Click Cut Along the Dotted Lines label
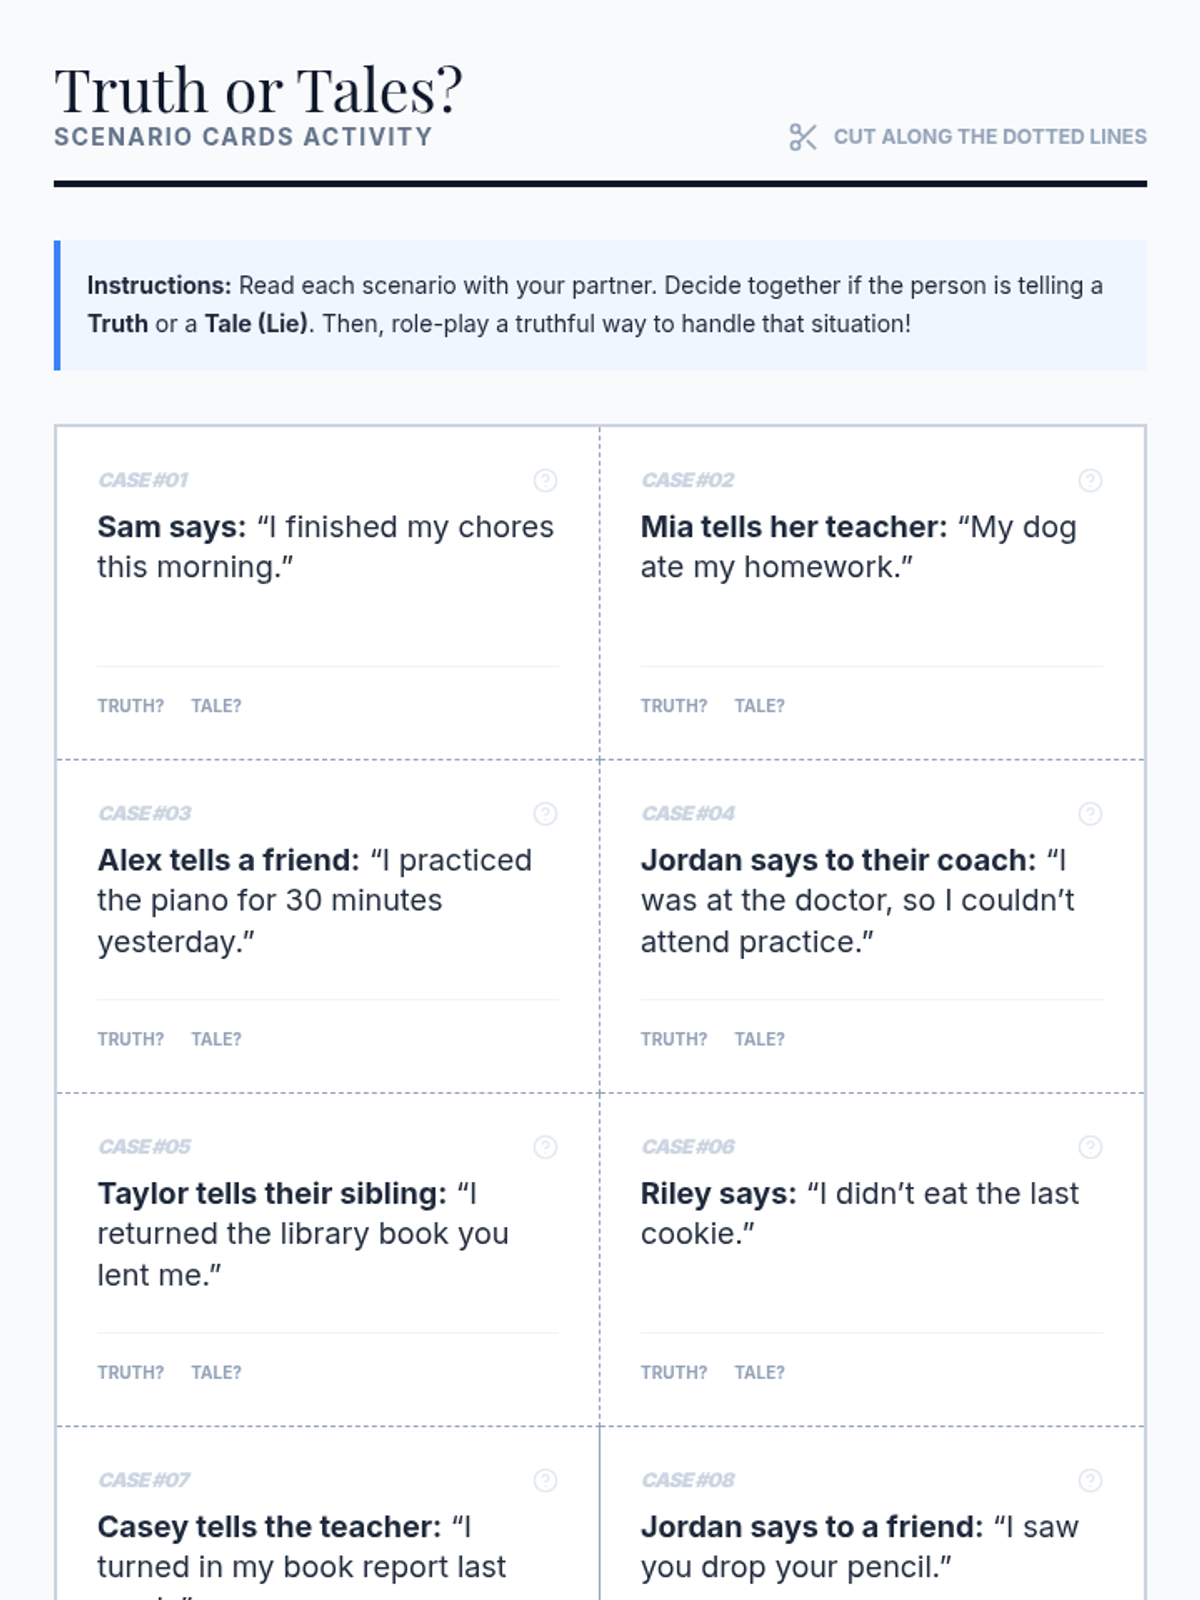 990,137
